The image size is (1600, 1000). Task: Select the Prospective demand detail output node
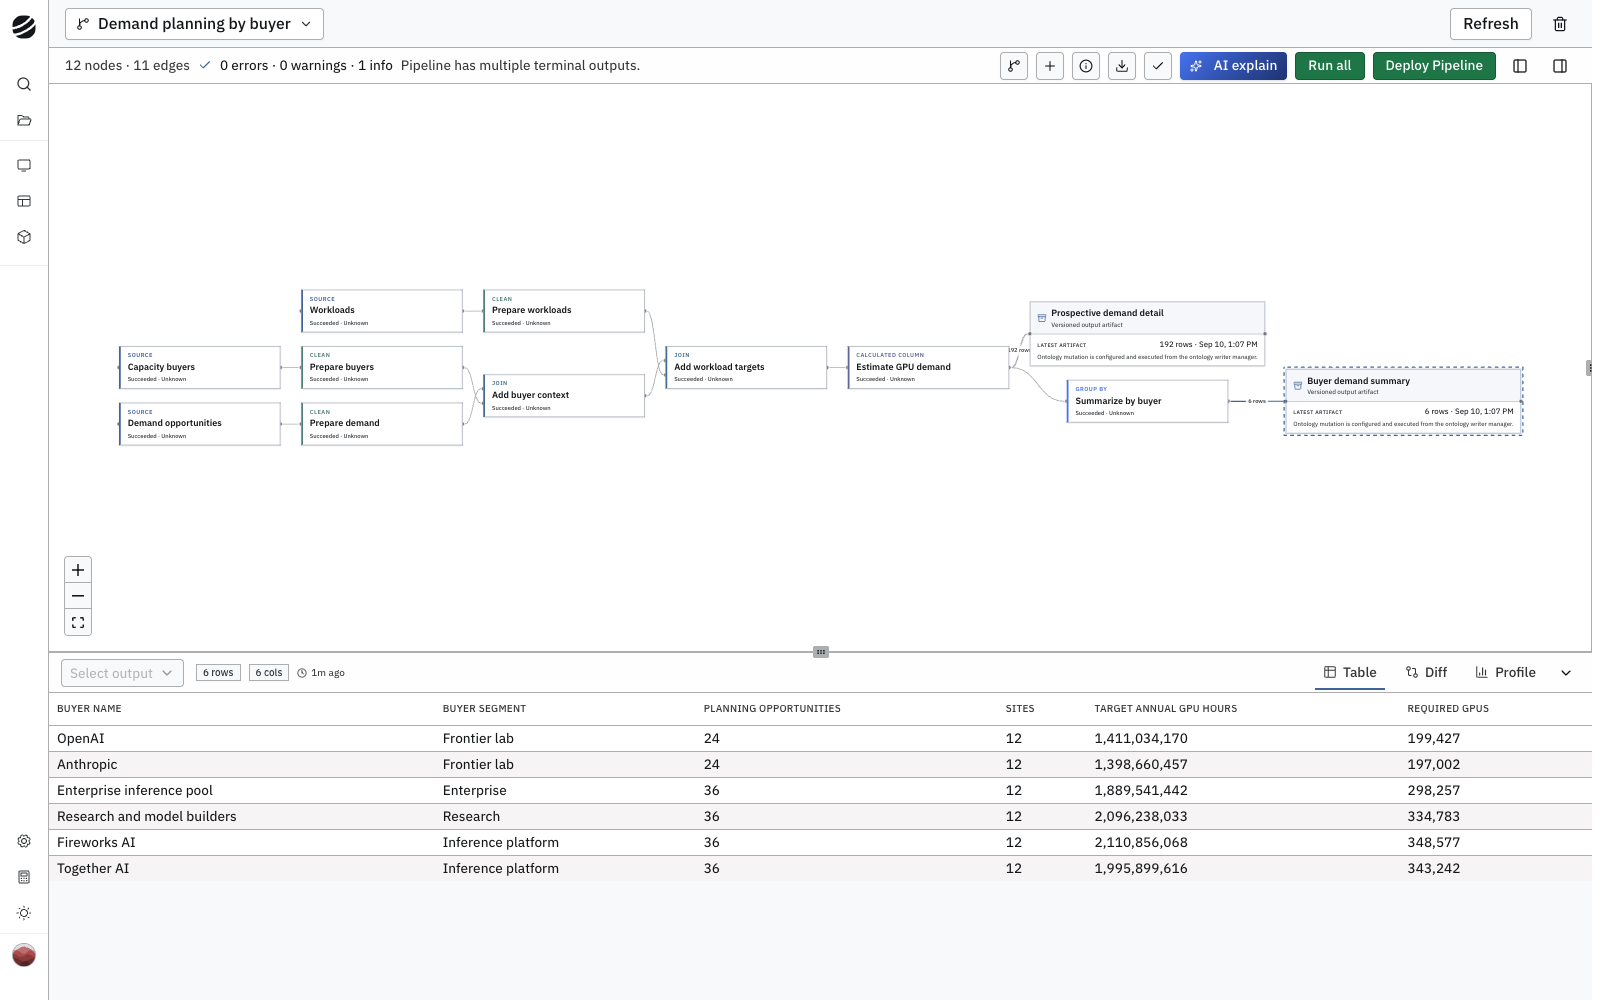(x=1147, y=334)
